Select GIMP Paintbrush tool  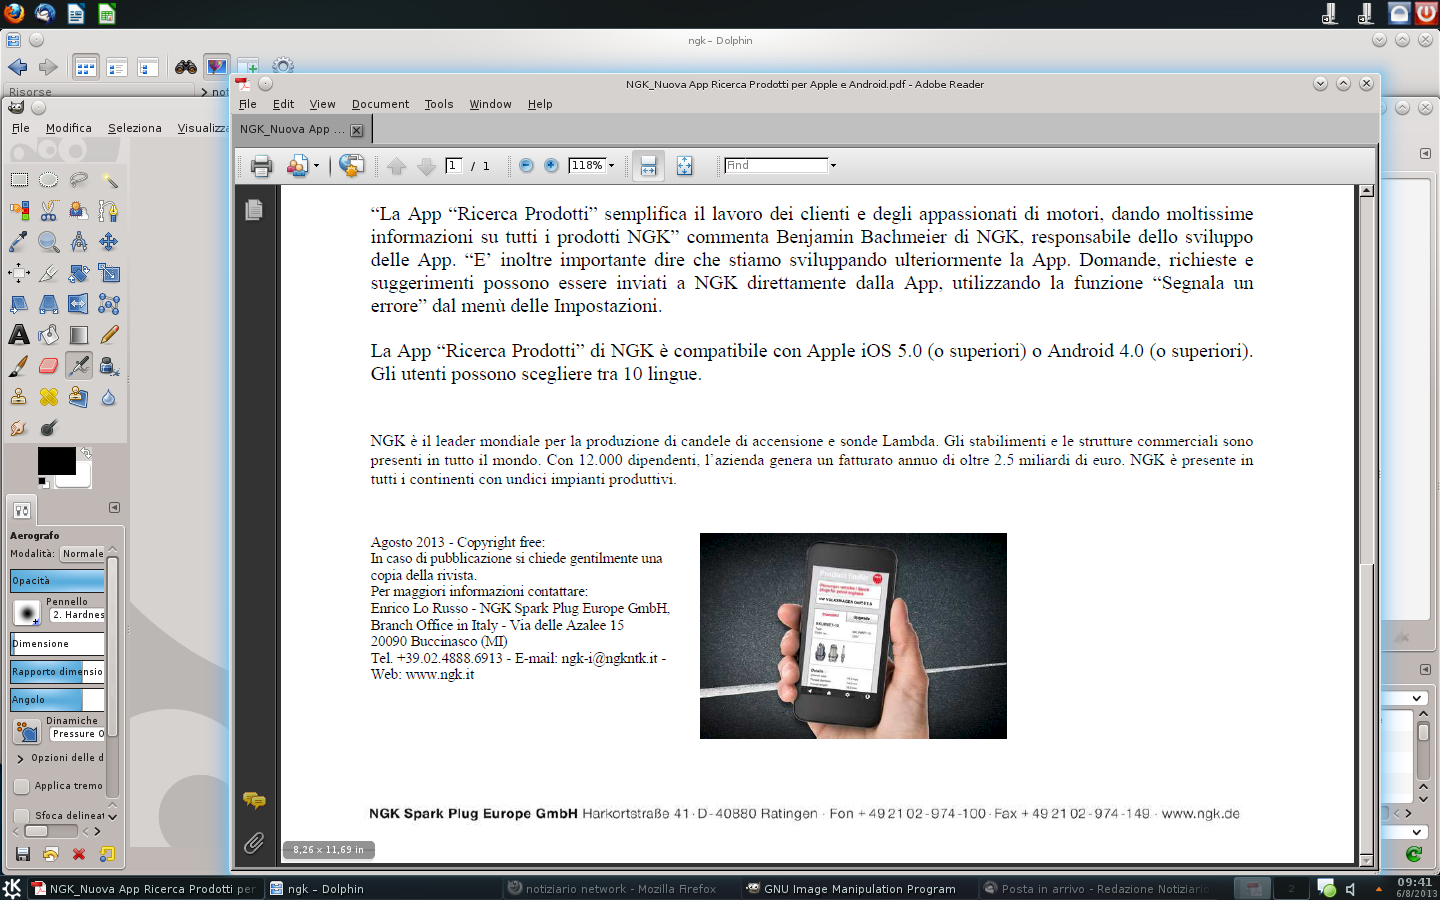tap(19, 366)
